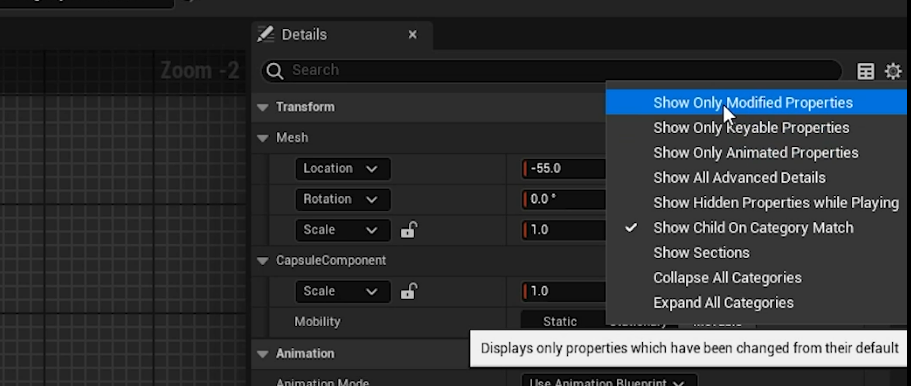Click the Location value field -55.0
Viewport: 911px width, 386px height.
[564, 169]
